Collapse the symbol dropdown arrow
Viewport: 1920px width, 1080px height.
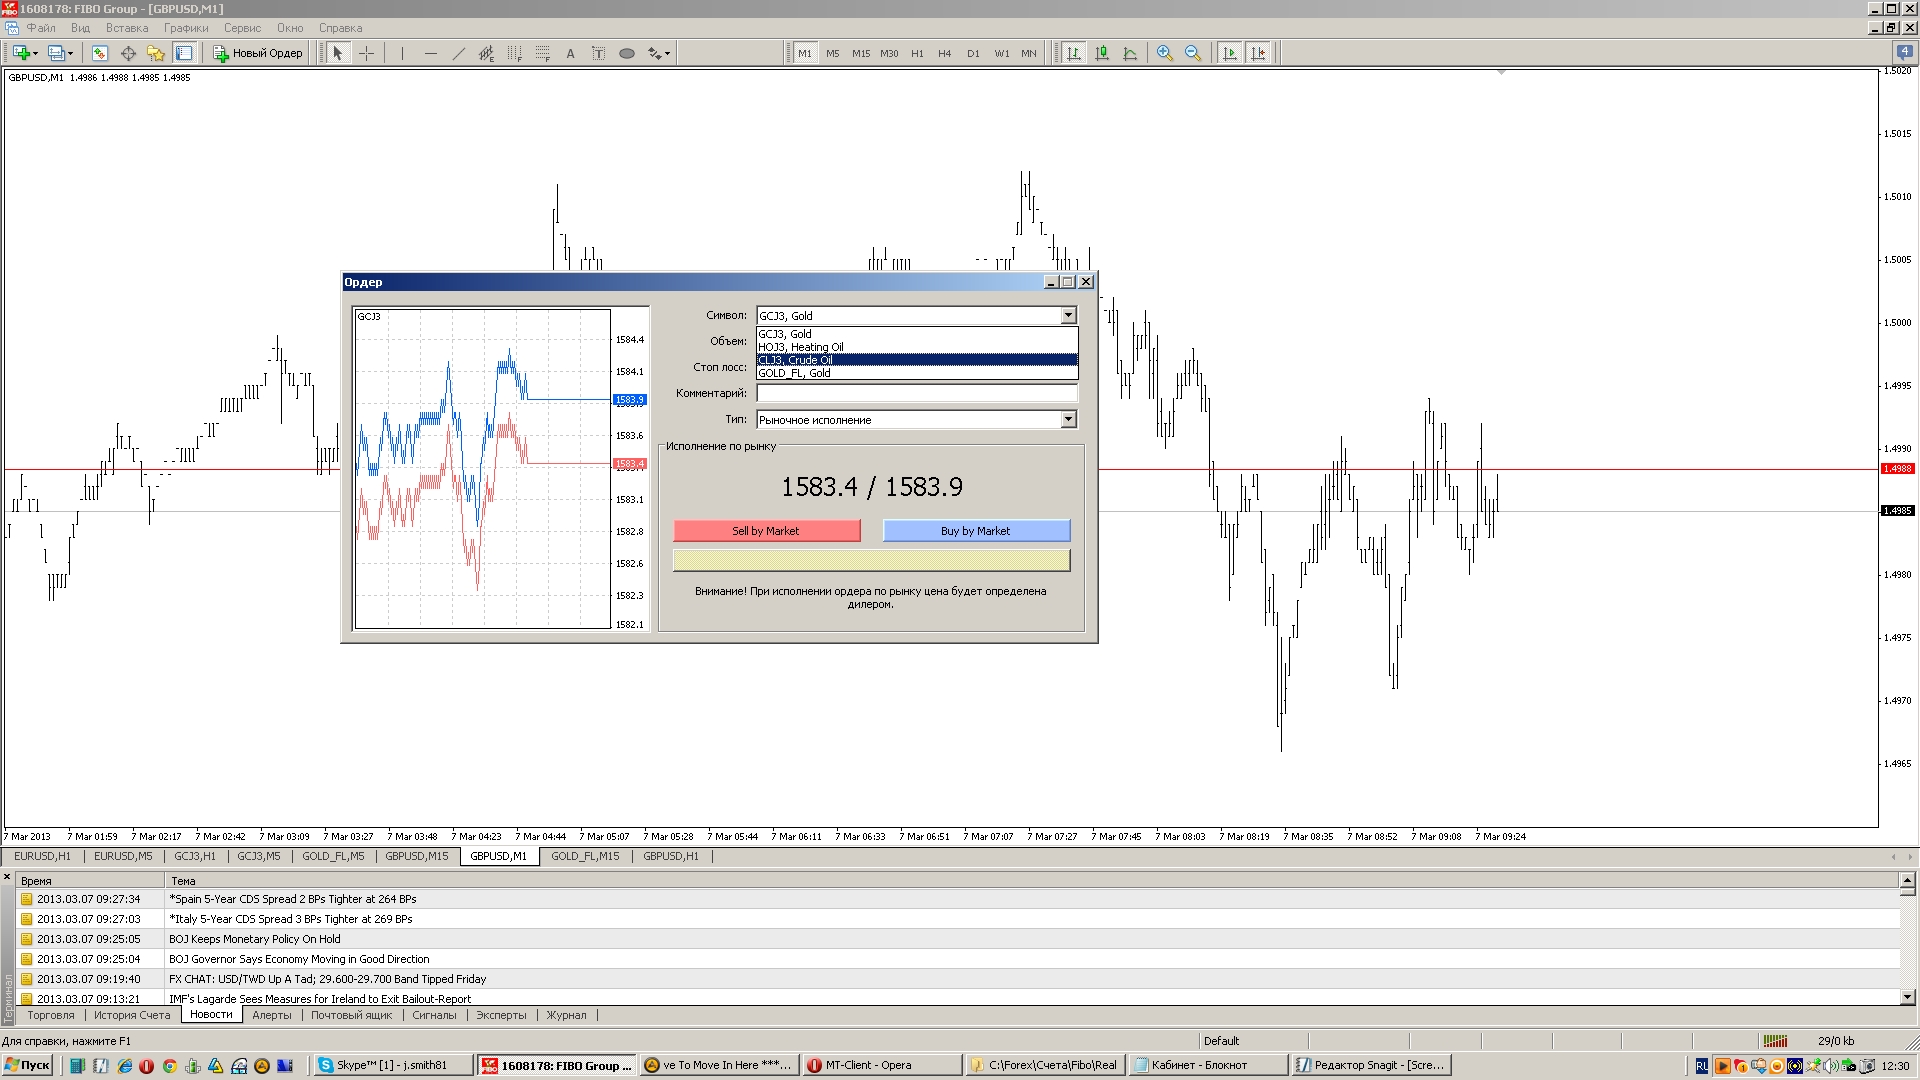click(1068, 316)
